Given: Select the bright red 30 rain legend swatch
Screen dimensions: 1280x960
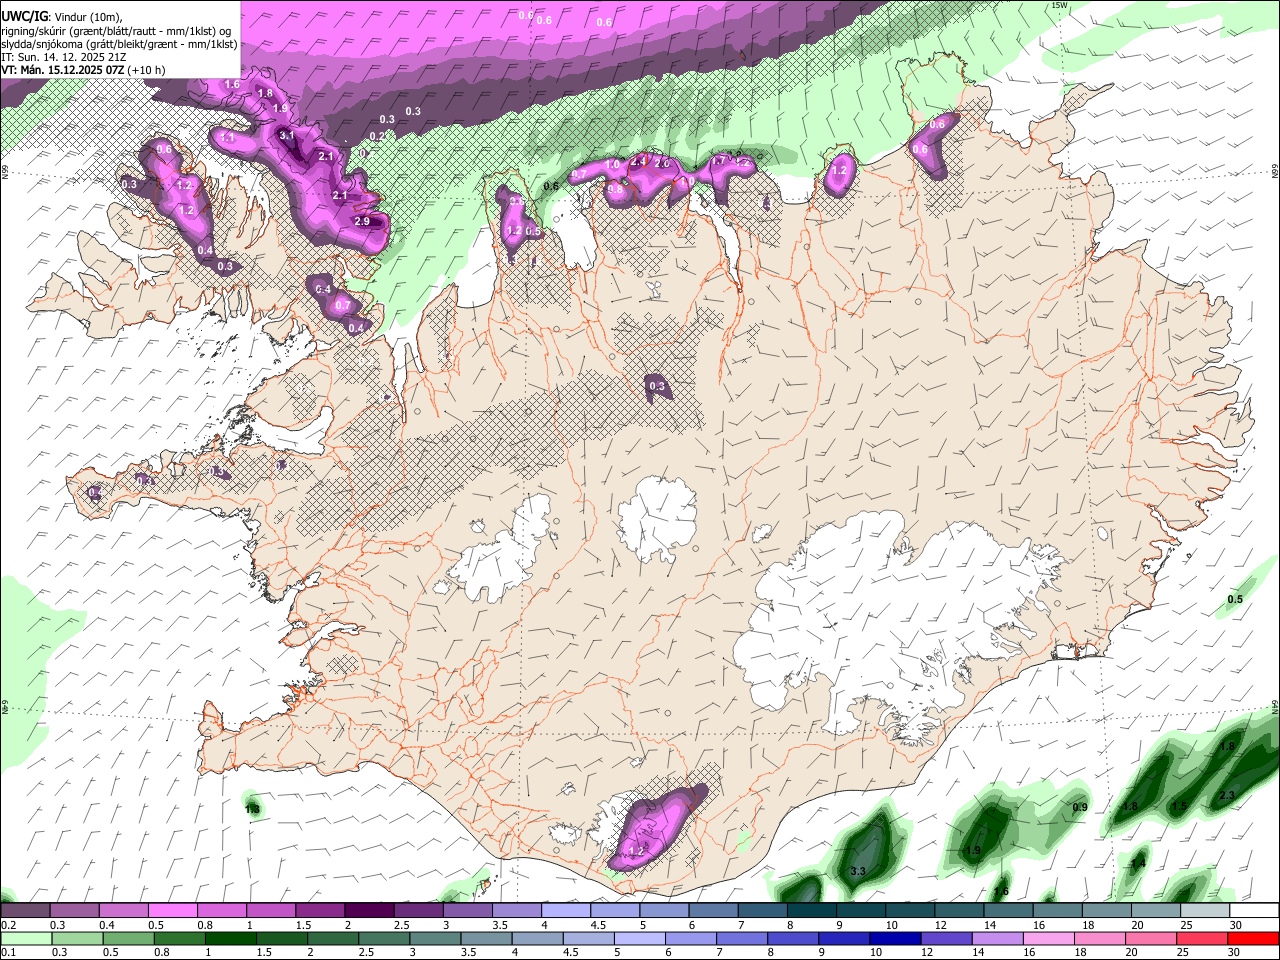Looking at the screenshot, I should (x=1253, y=938).
